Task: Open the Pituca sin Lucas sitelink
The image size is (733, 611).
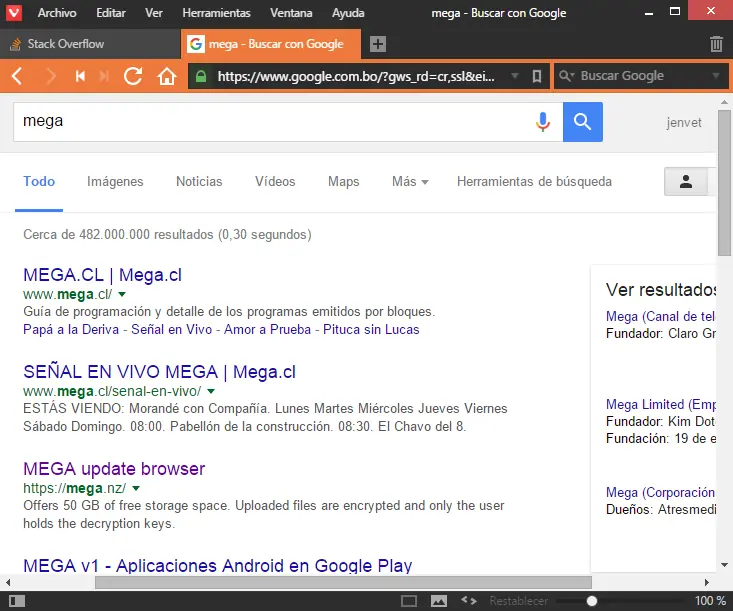Action: (x=371, y=330)
